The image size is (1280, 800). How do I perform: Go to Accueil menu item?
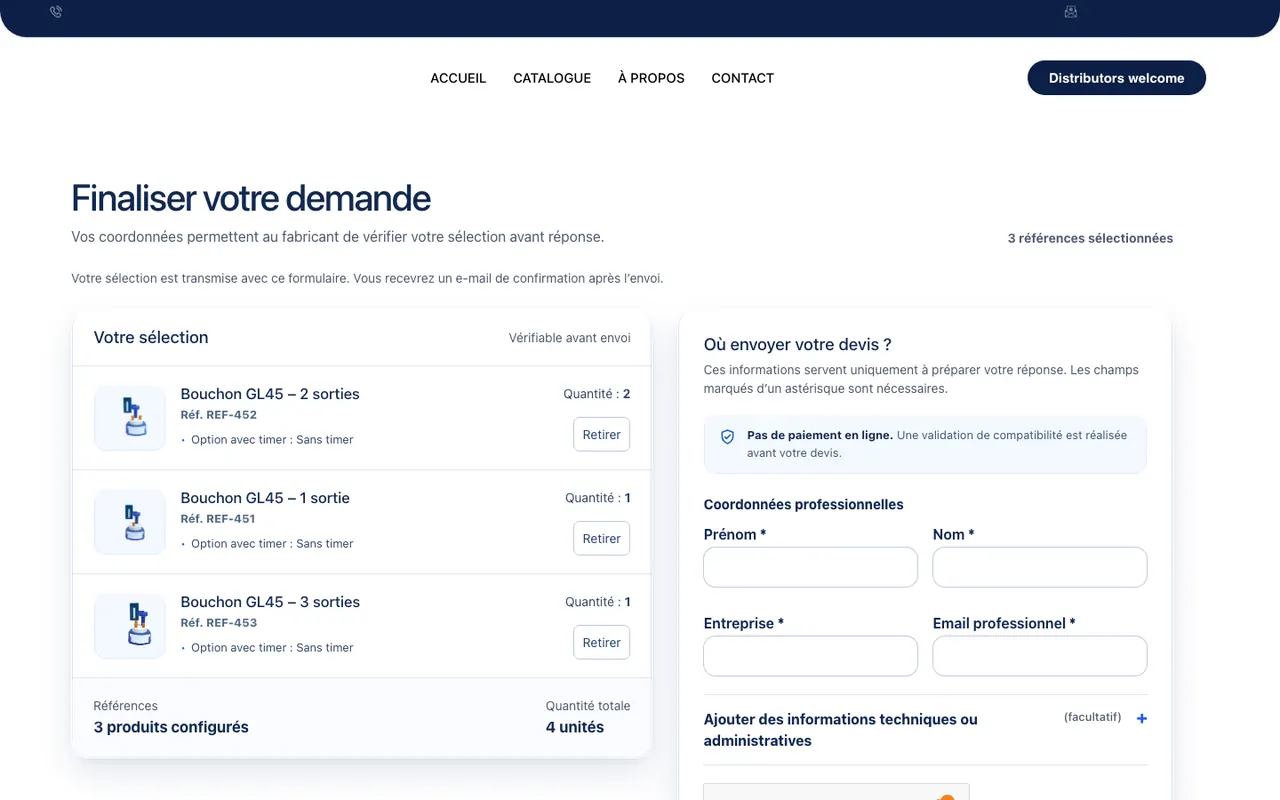point(458,78)
